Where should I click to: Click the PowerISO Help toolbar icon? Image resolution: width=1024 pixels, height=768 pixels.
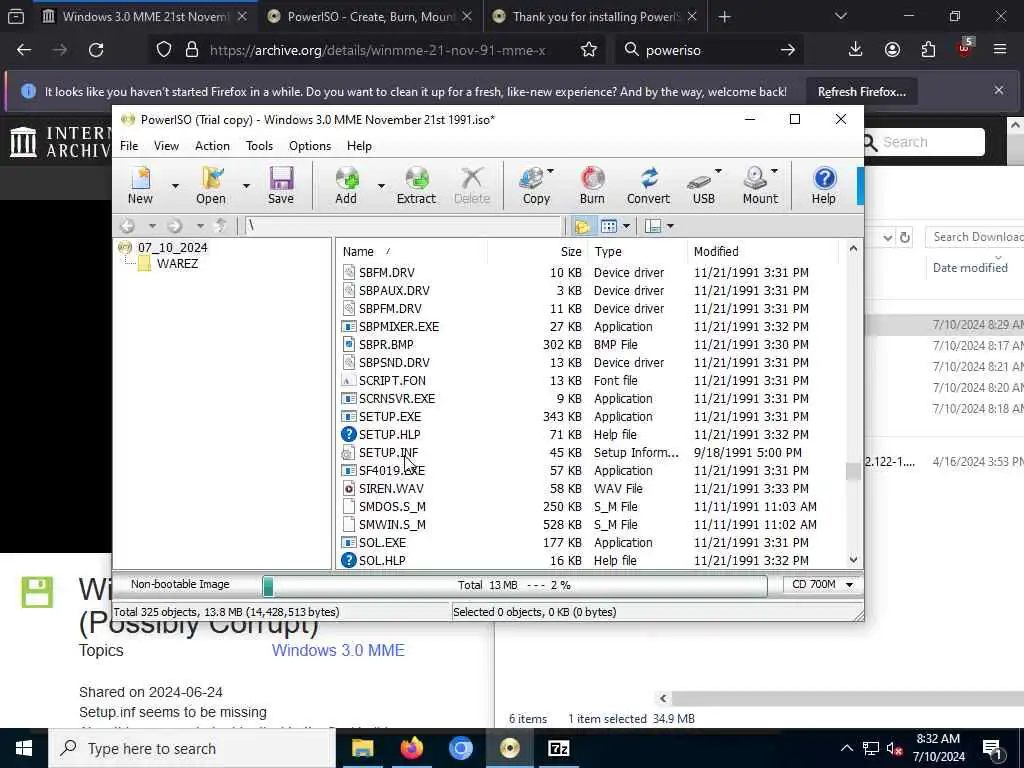pyautogui.click(x=824, y=185)
